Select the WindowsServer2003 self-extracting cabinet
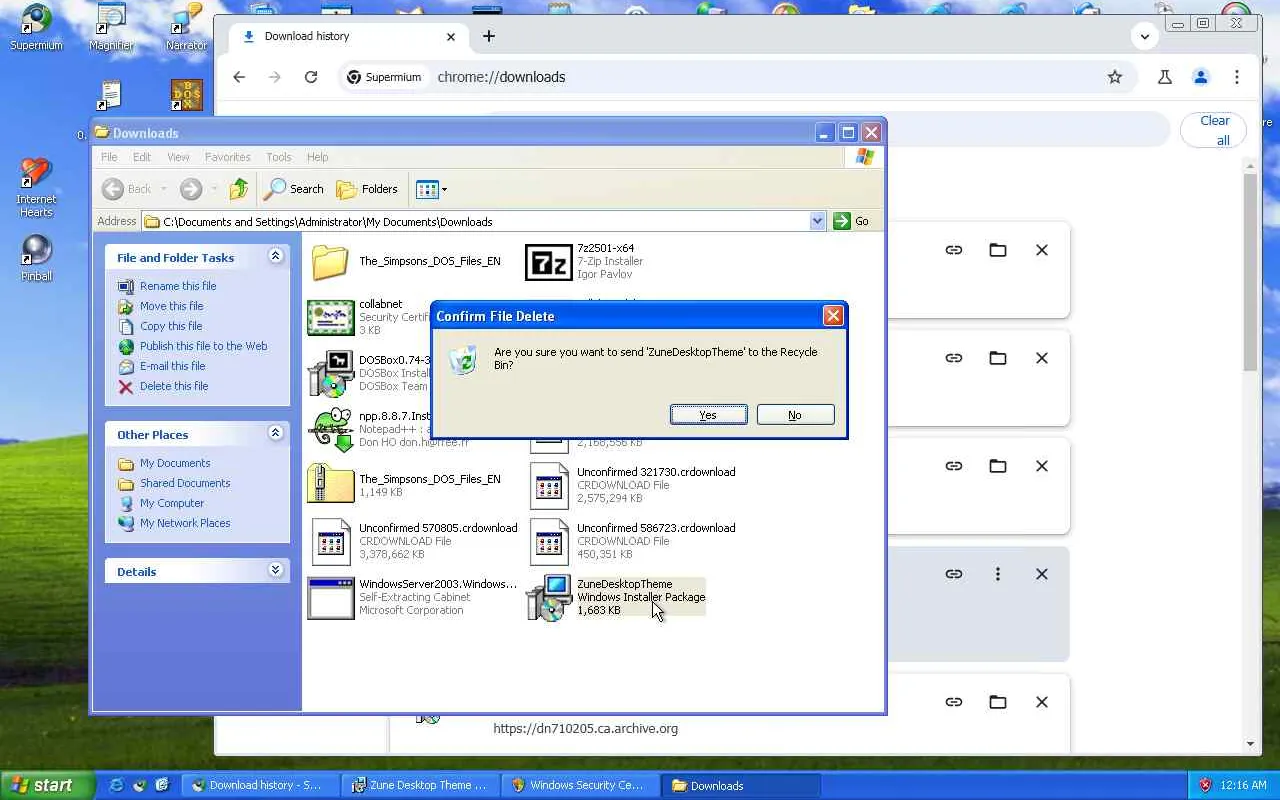Screen dimensions: 1280x800 413,597
